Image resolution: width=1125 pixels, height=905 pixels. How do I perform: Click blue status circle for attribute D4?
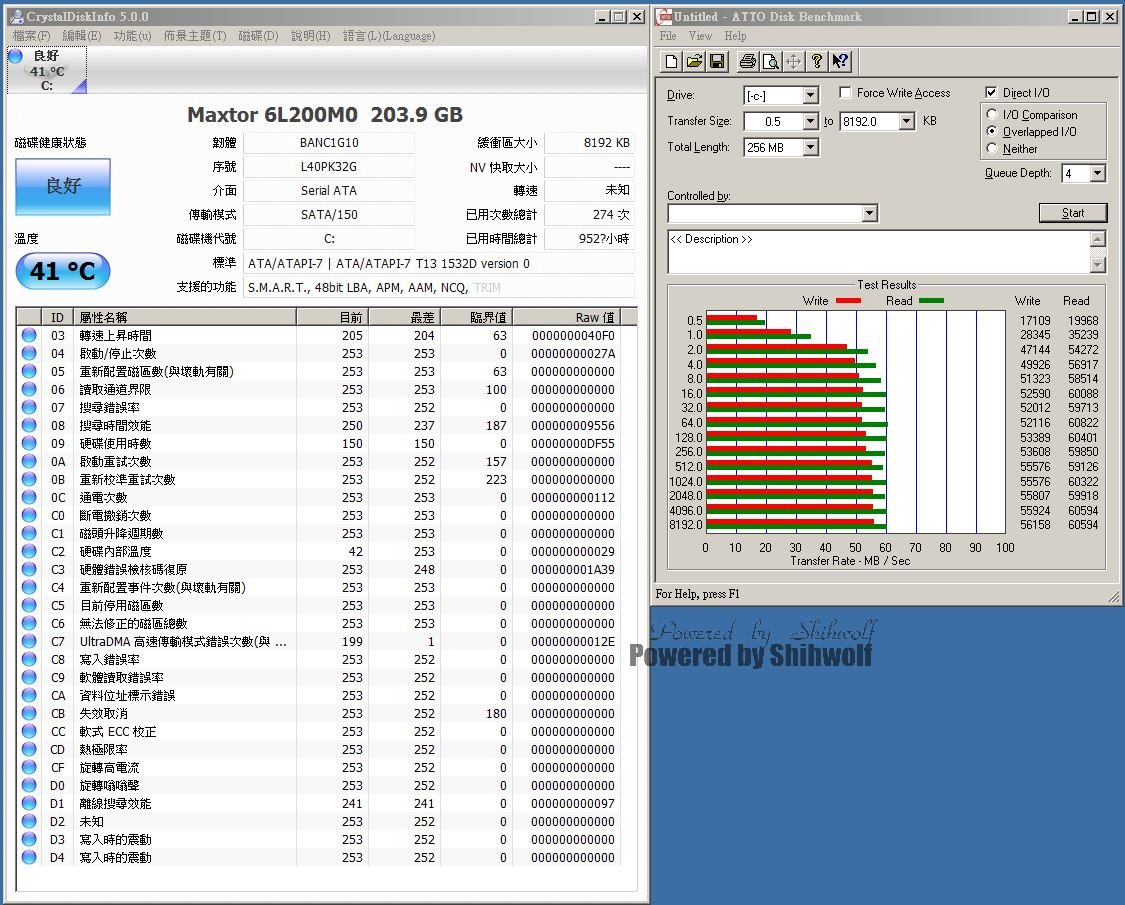29,856
